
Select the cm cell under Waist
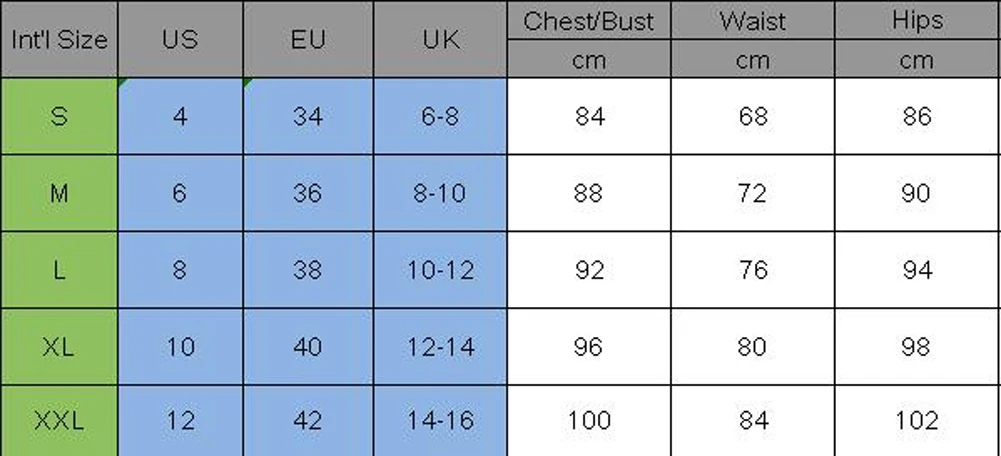click(x=753, y=59)
